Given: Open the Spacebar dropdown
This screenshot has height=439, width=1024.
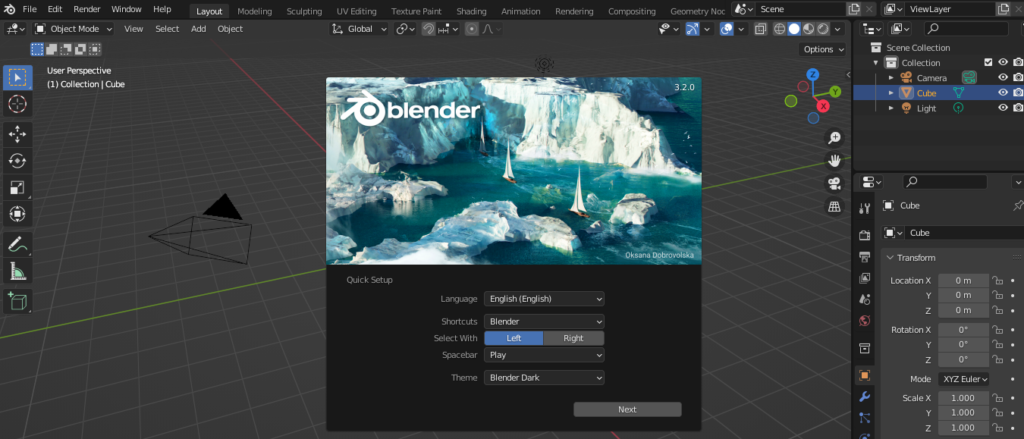Looking at the screenshot, I should 544,355.
